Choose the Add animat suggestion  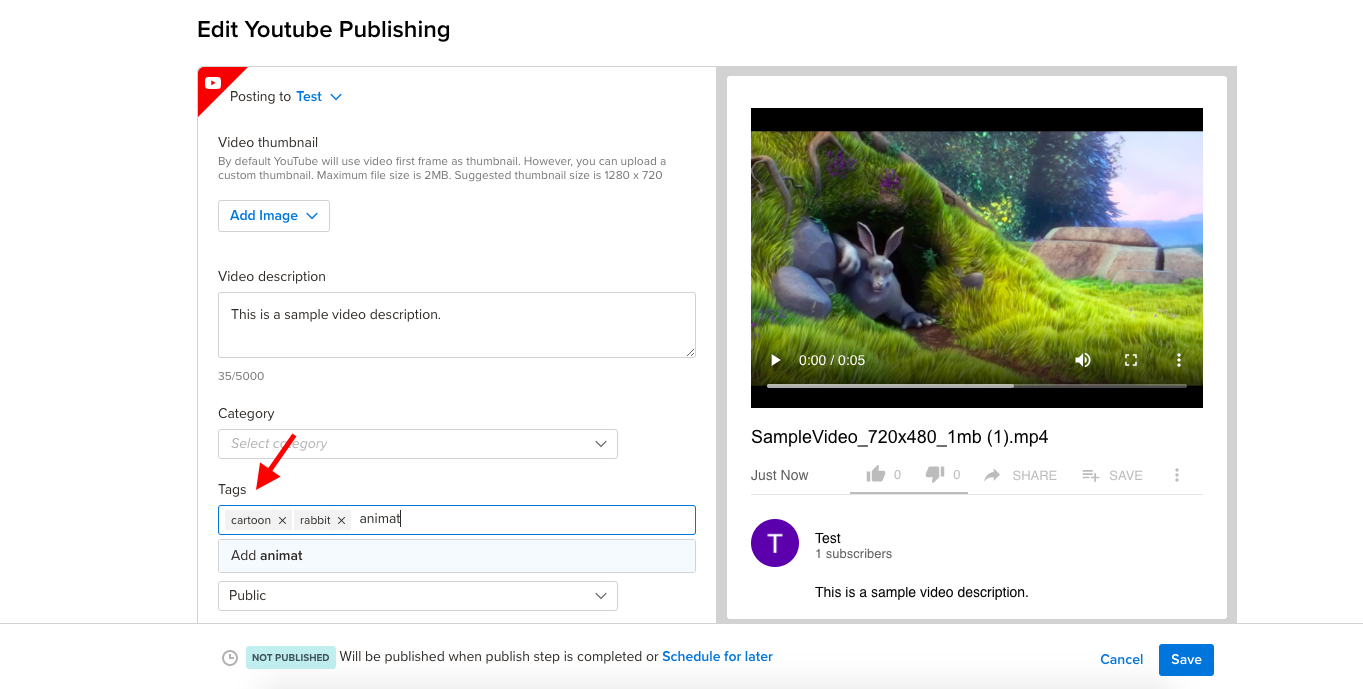[x=457, y=556]
